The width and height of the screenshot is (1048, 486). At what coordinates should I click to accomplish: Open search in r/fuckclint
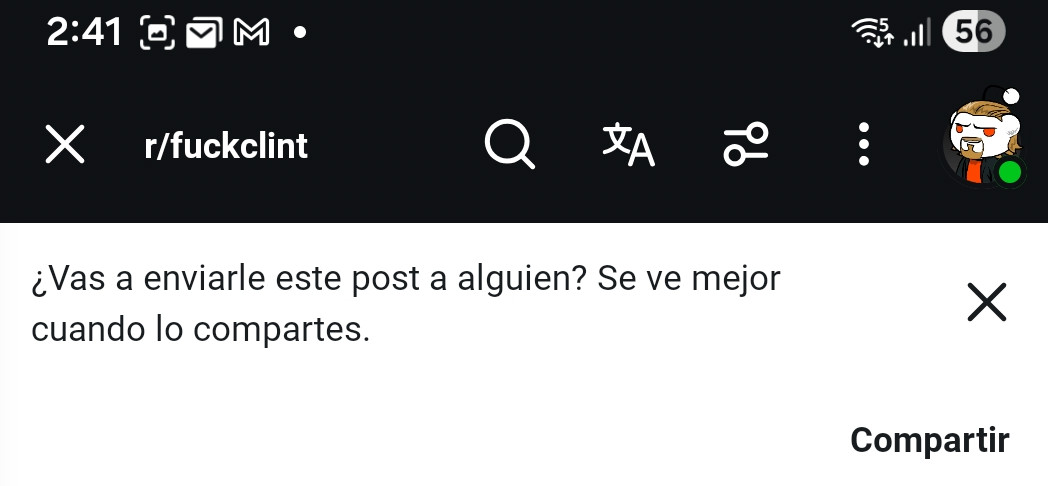click(509, 144)
